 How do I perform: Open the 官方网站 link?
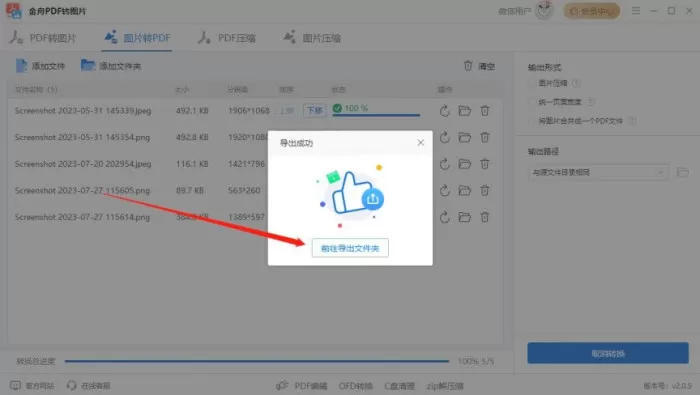[33, 386]
